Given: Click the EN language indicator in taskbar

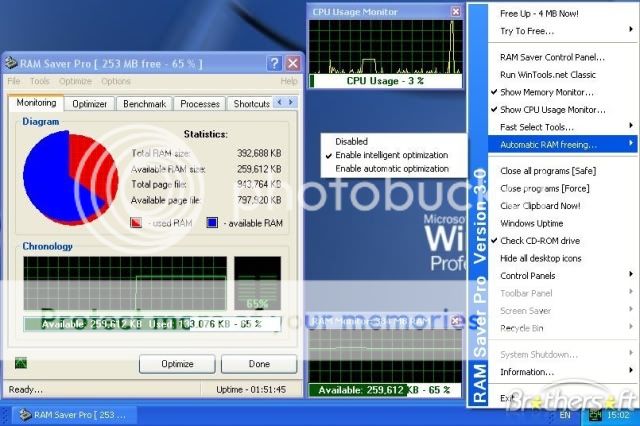Looking at the screenshot, I should click(564, 414).
